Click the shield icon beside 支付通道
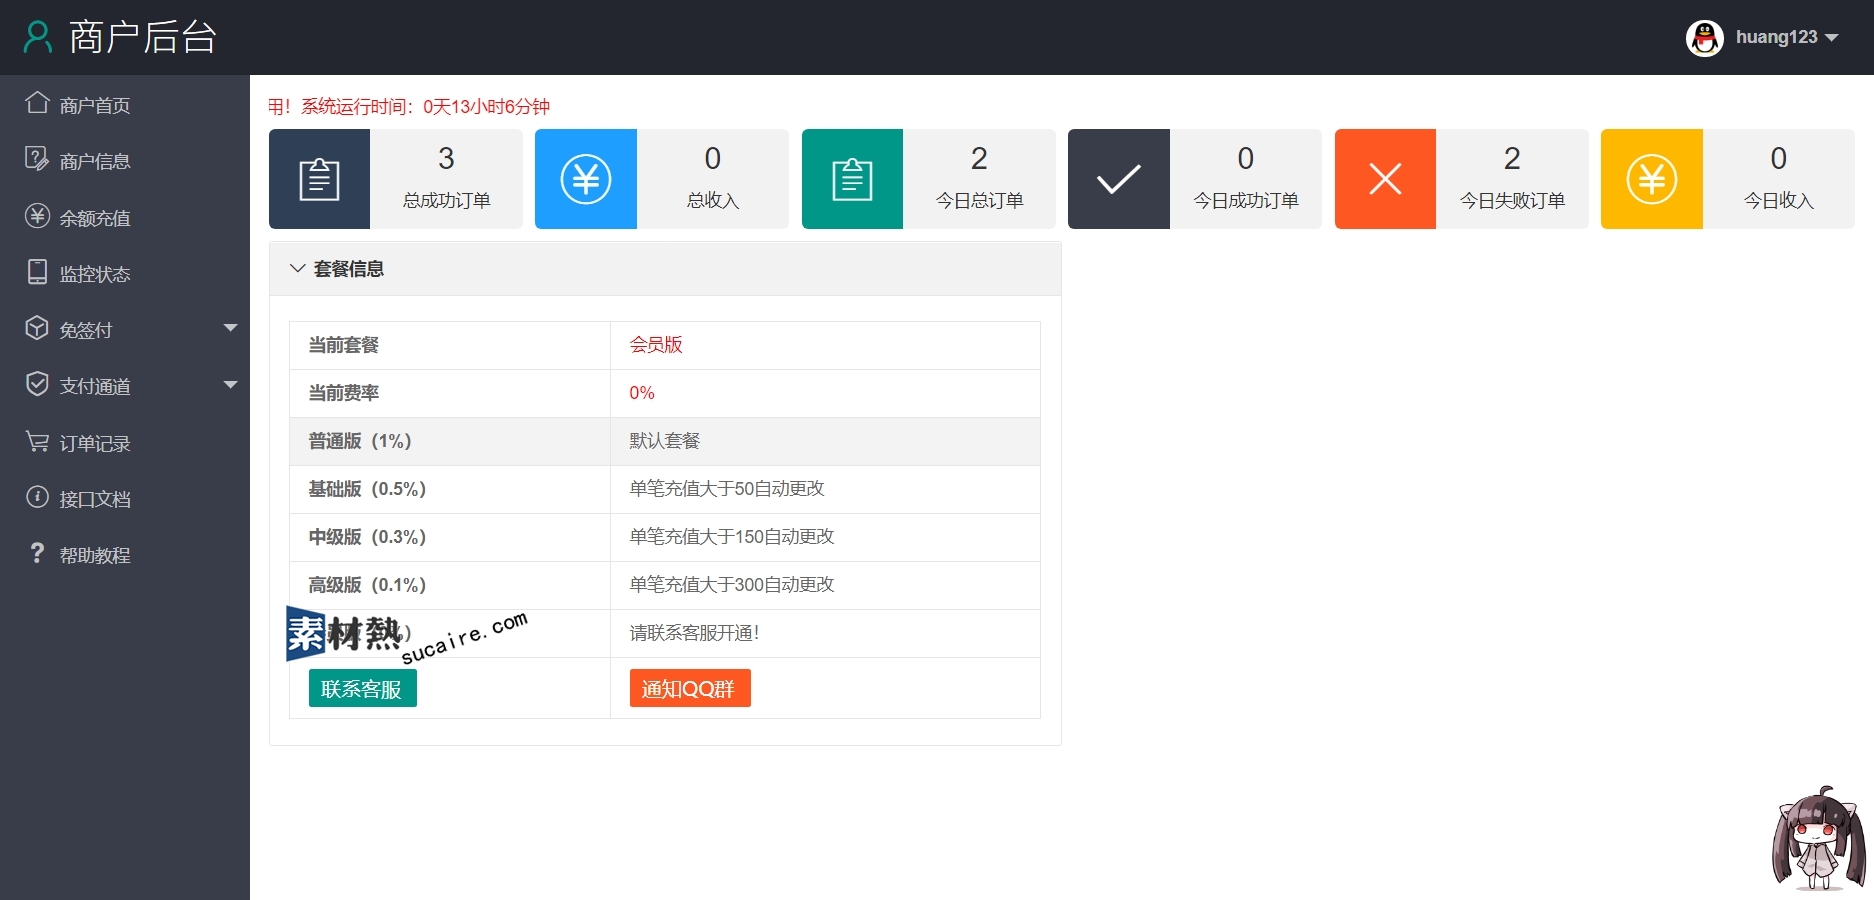 (x=37, y=384)
